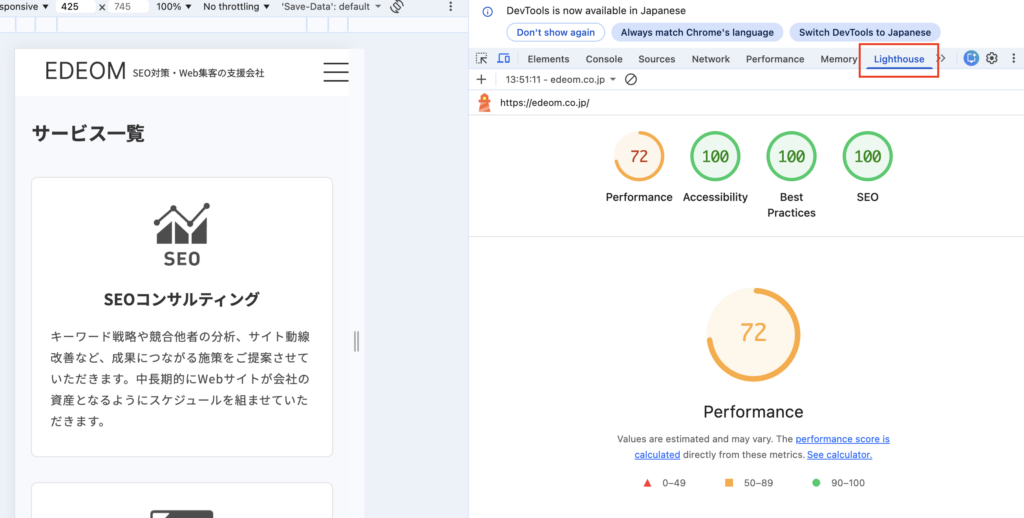Open the No throttling dropdown
Viewport: 1024px width, 518px height.
coord(236,6)
